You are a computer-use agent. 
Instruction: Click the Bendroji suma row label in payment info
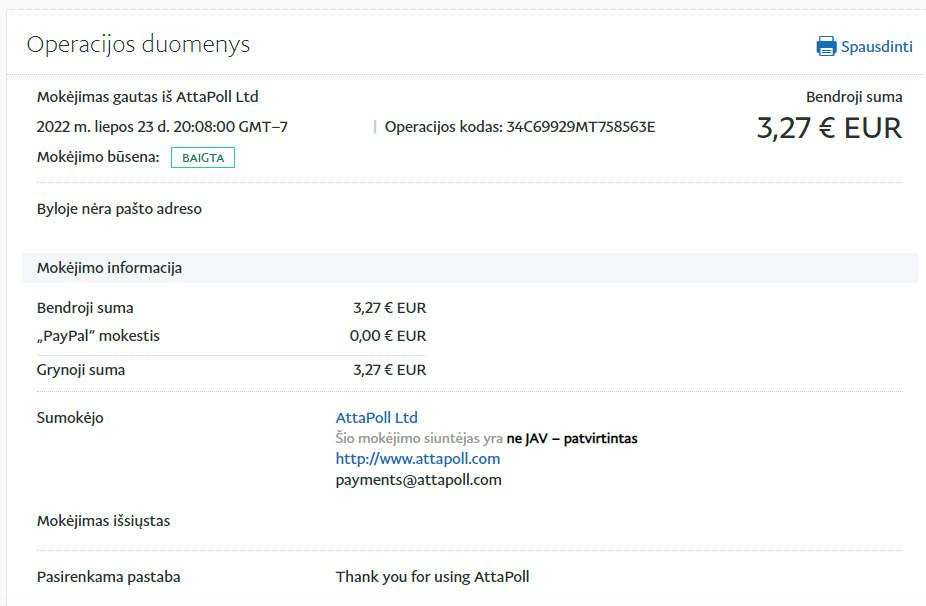[x=85, y=308]
